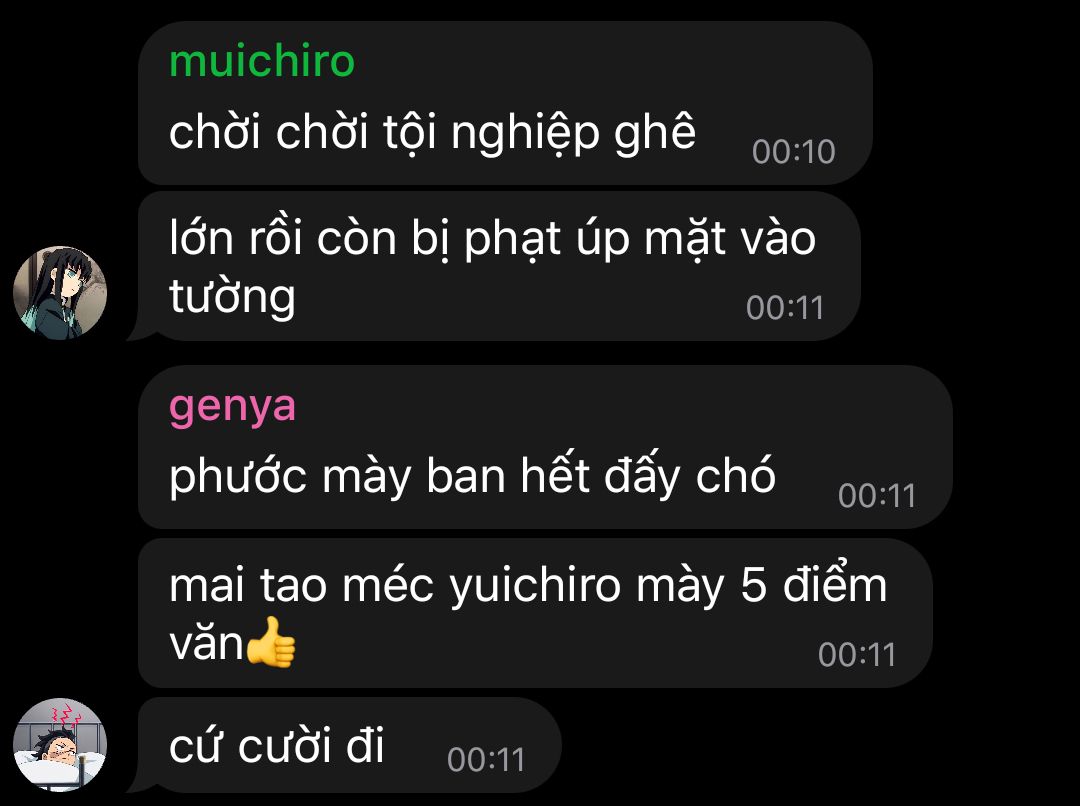Click timestamp of "phước mày ban hết" message
The image size is (1080, 806).
click(x=876, y=495)
